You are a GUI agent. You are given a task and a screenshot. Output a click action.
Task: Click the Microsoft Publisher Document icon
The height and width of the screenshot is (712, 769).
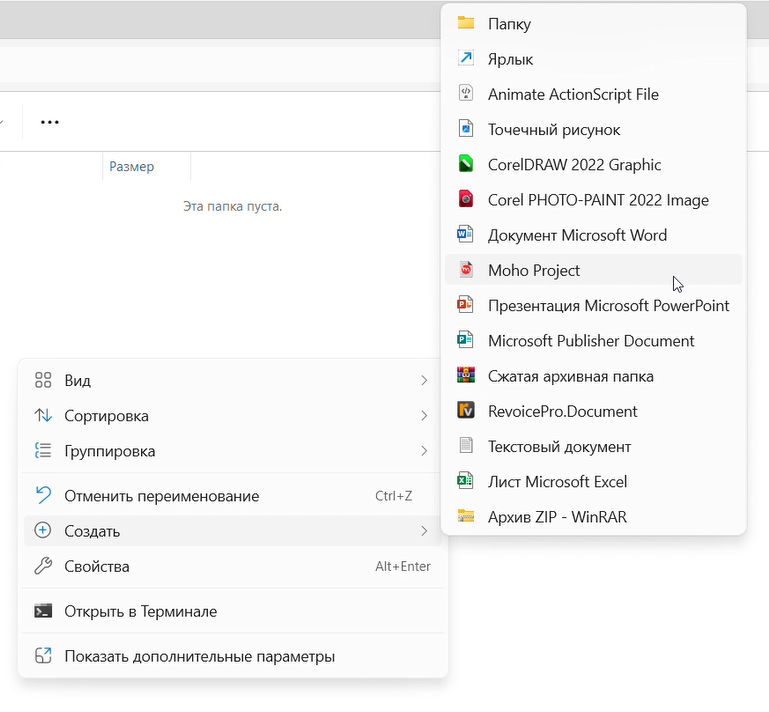point(465,340)
